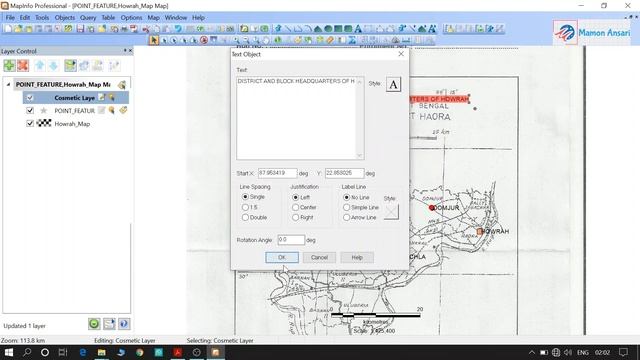Click OK in Text Object dialog
Screen dimensions: 640x360
point(282,257)
